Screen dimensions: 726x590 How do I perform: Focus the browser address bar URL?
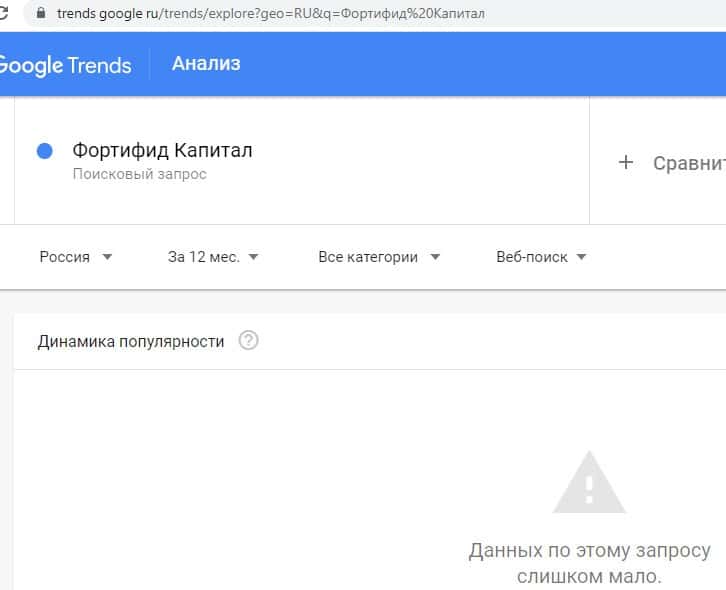pos(270,14)
